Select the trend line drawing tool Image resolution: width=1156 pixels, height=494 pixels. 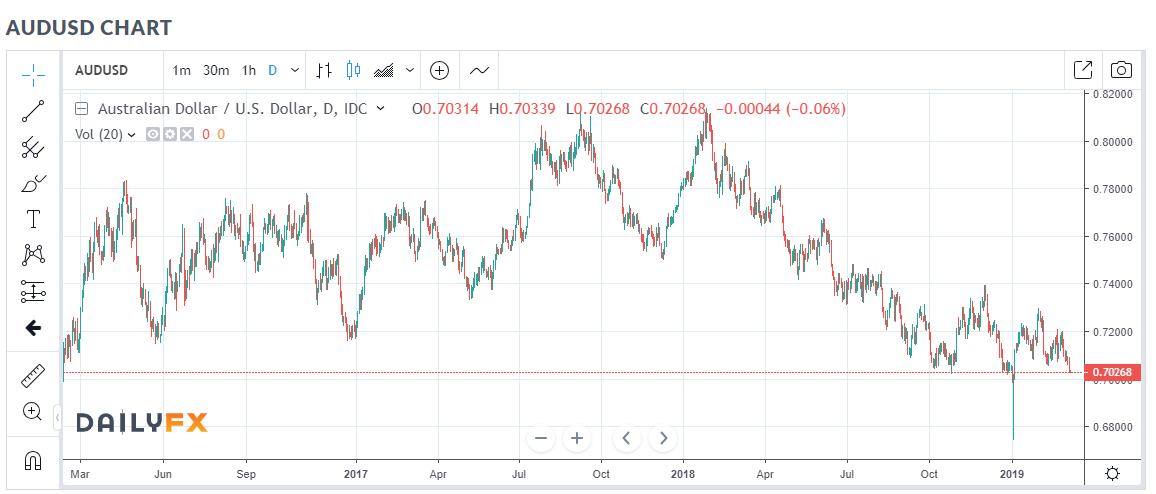33,111
